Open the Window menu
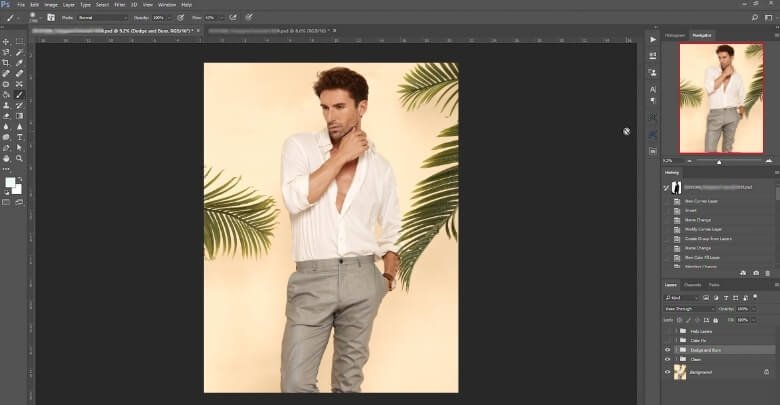Viewport: 780px width, 405px height. click(167, 4)
